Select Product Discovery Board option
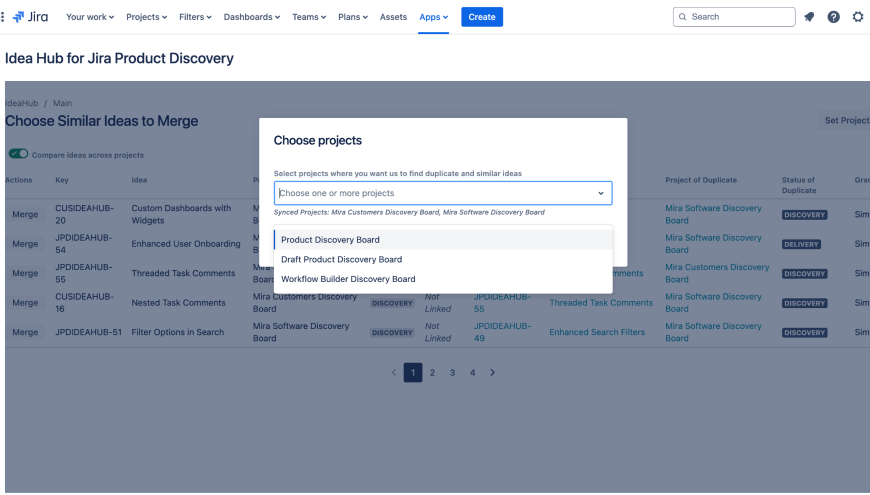Viewport: 870px width, 495px height. [443, 240]
